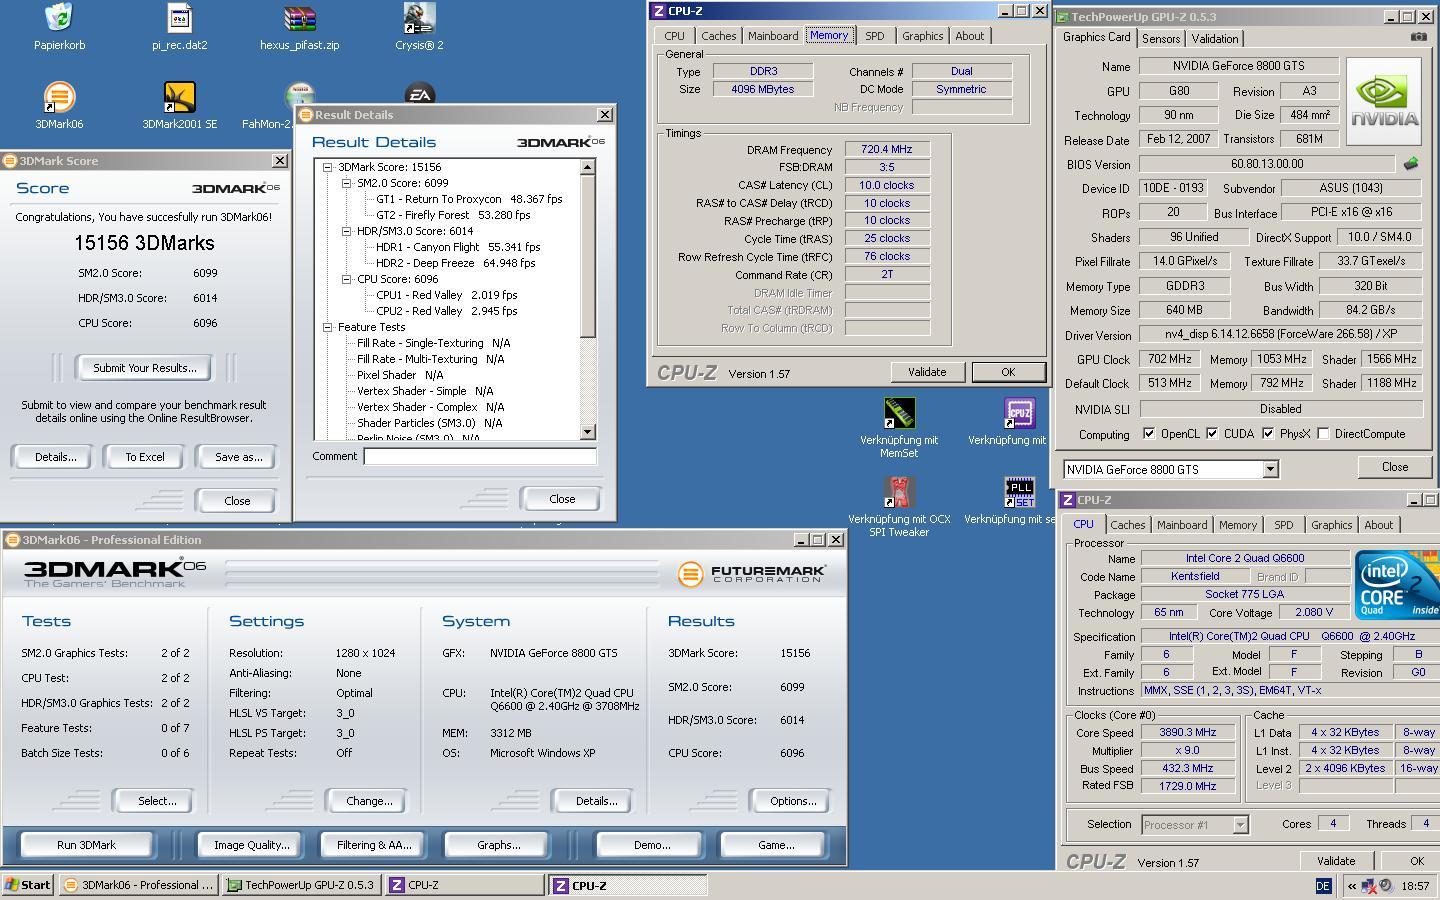Open Image Quality settings button
The width and height of the screenshot is (1440, 900).
click(x=251, y=845)
